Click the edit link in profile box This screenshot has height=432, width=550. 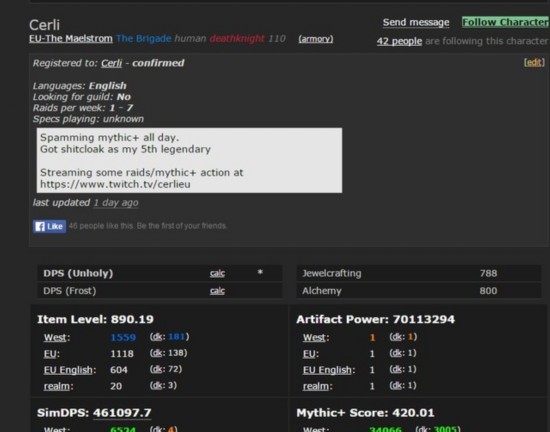[x=534, y=62]
